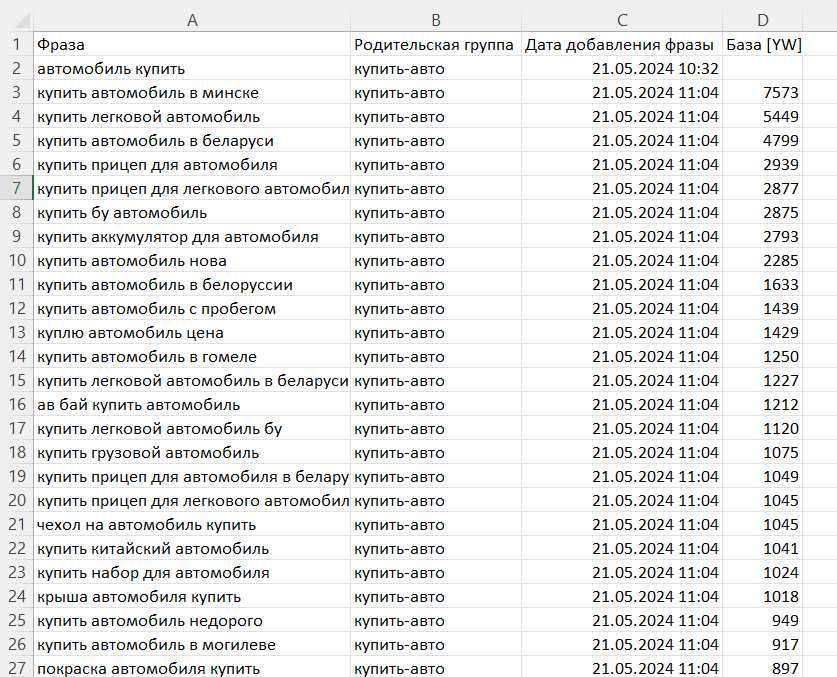Click the 'База [YW]' header cell
This screenshot has width=837, height=677.
tap(762, 44)
